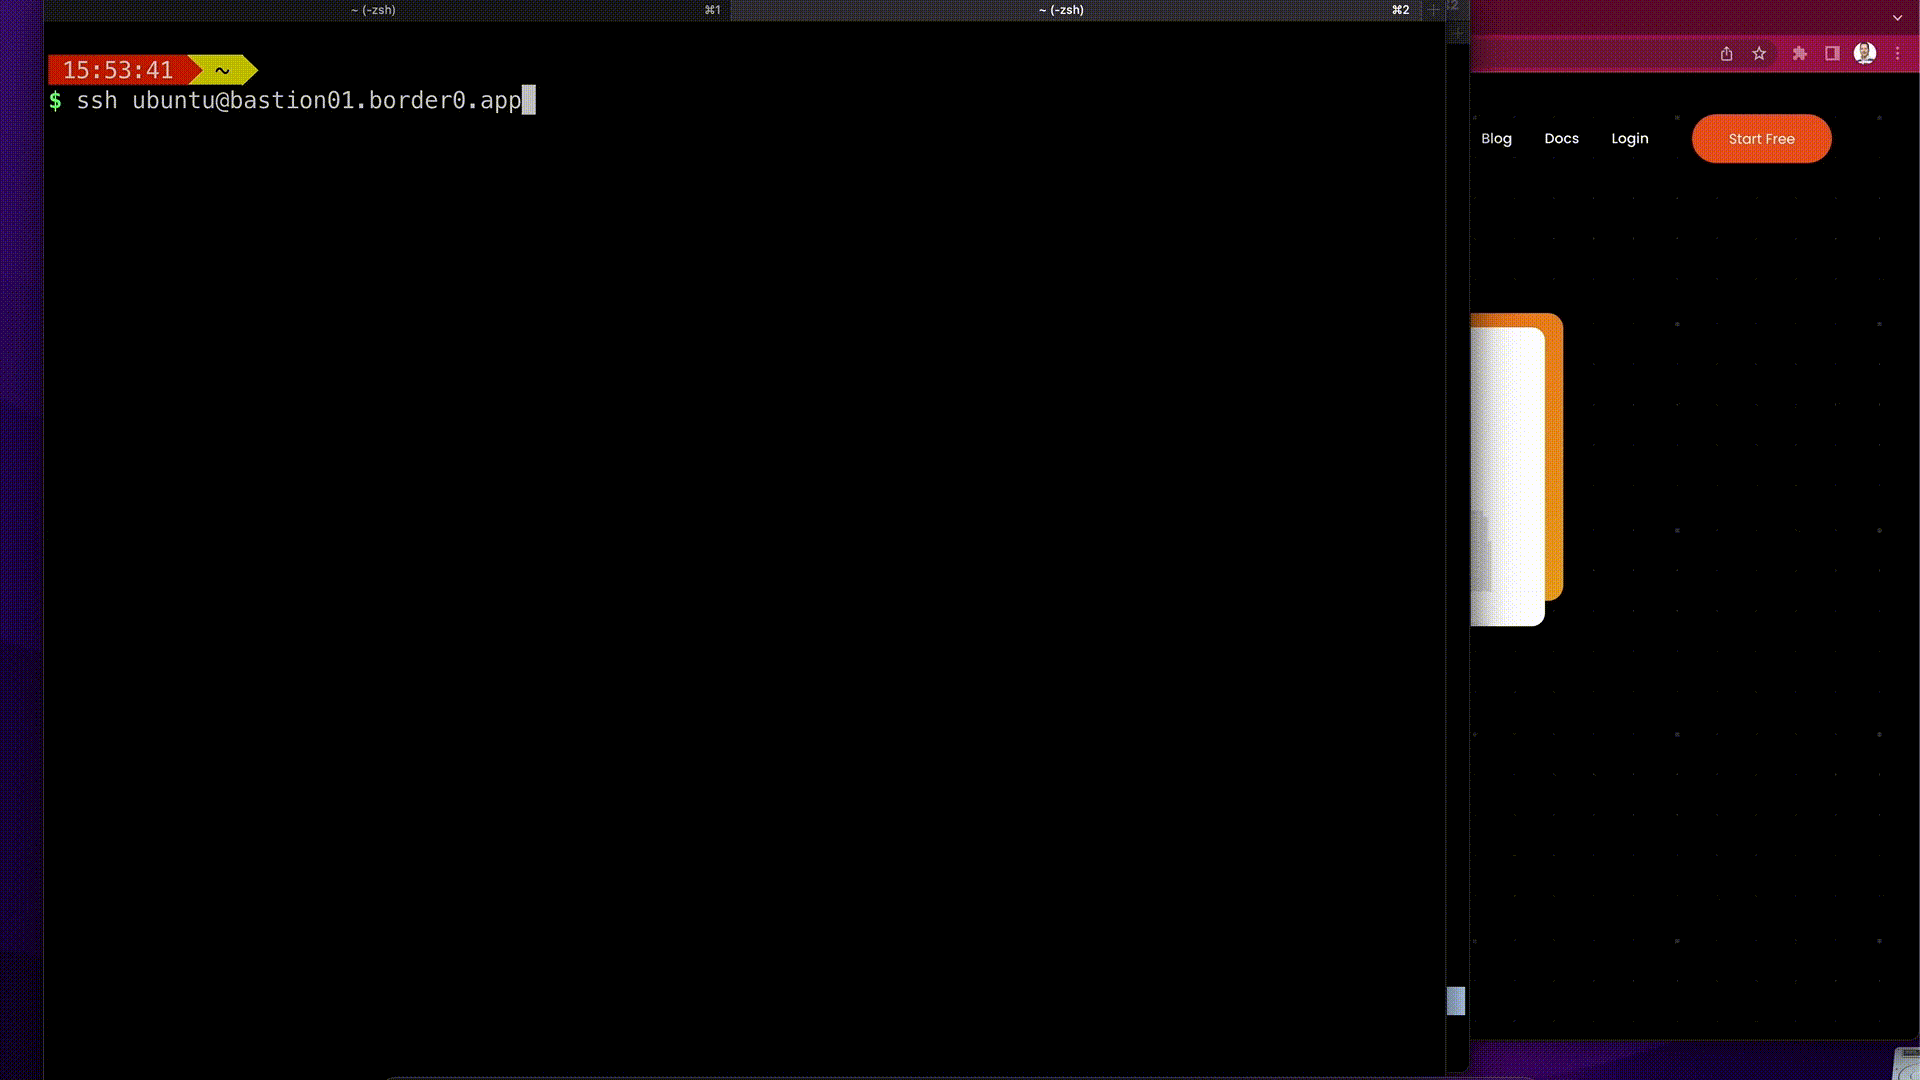Open the browser extensions puzzle icon
Viewport: 1920px width, 1080px height.
1799,54
